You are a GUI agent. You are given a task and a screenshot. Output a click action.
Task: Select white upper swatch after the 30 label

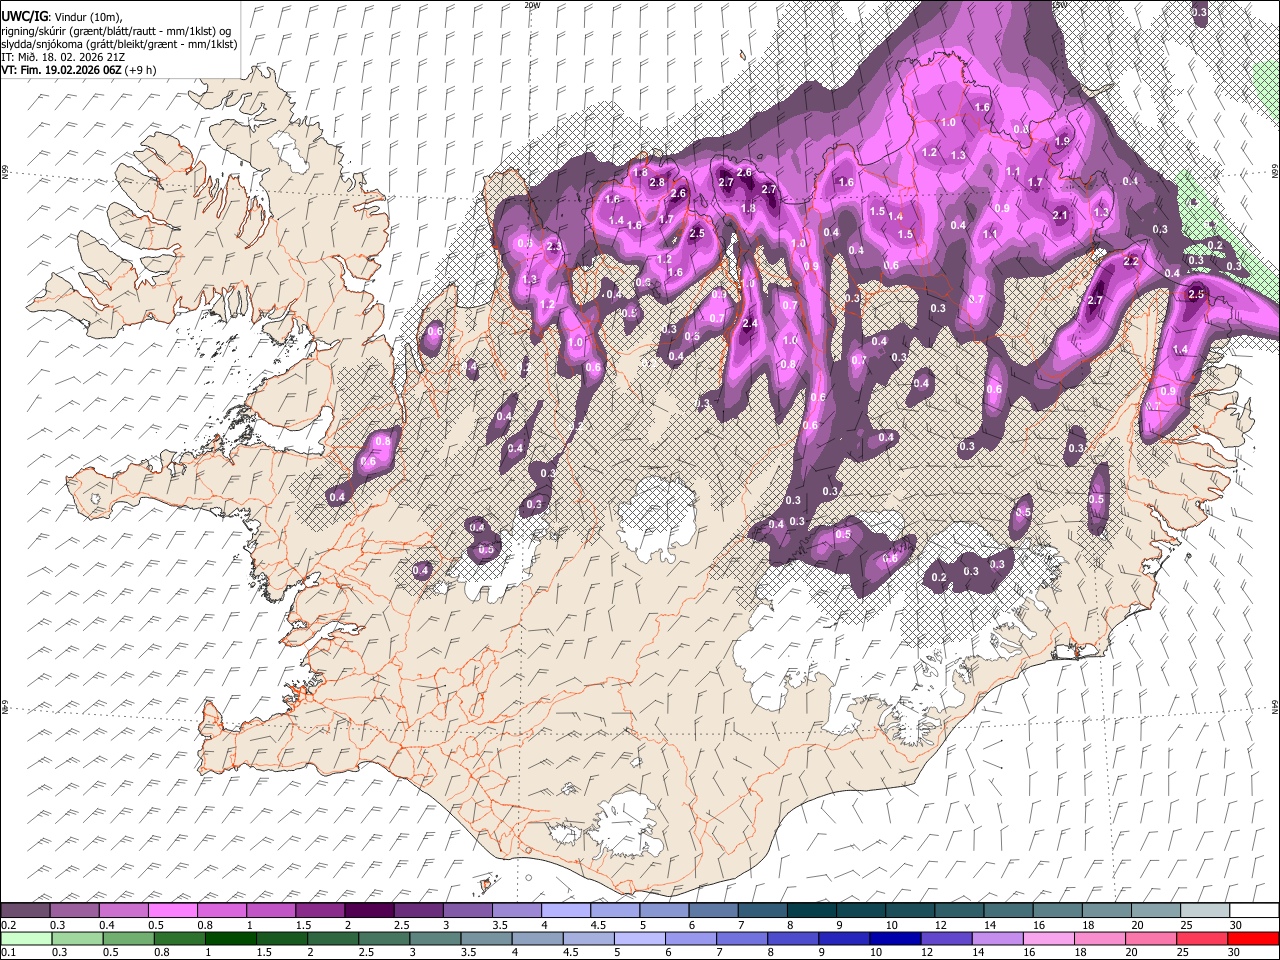click(x=1252, y=911)
